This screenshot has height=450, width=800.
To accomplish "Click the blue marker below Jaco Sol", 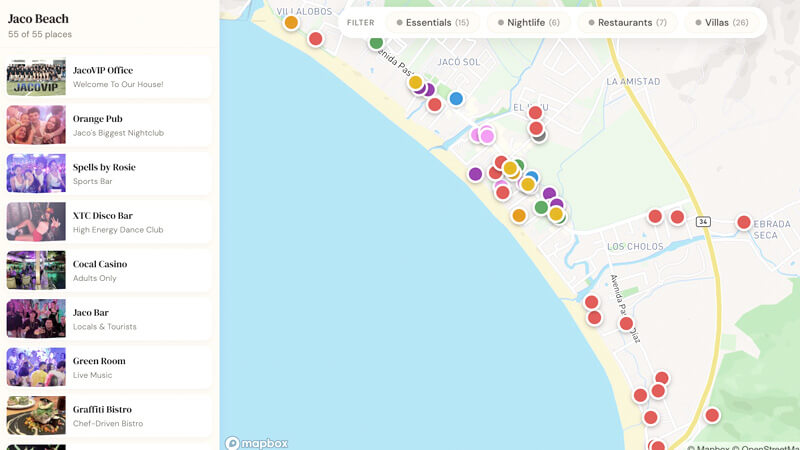I will [456, 98].
